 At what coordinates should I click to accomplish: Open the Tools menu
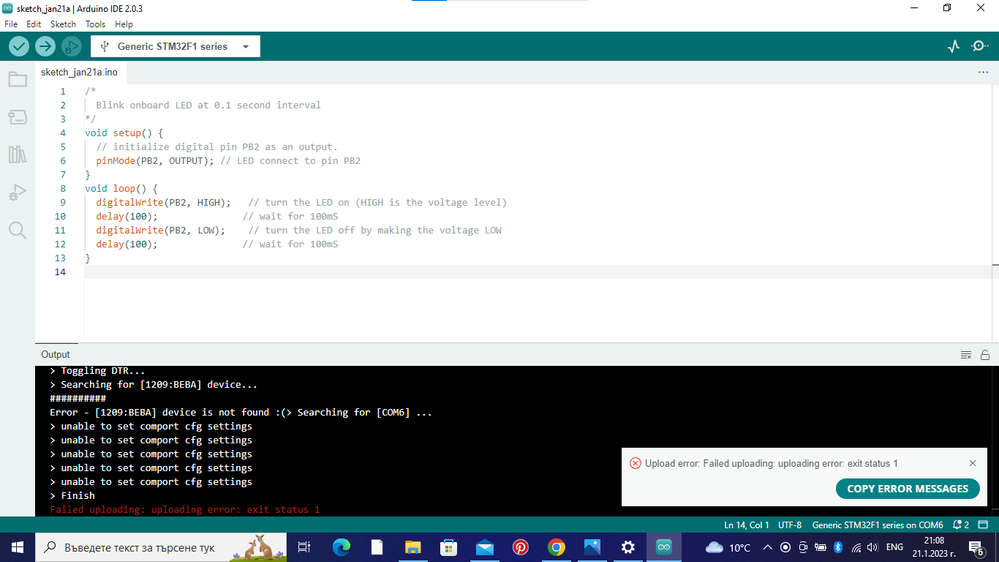point(95,24)
